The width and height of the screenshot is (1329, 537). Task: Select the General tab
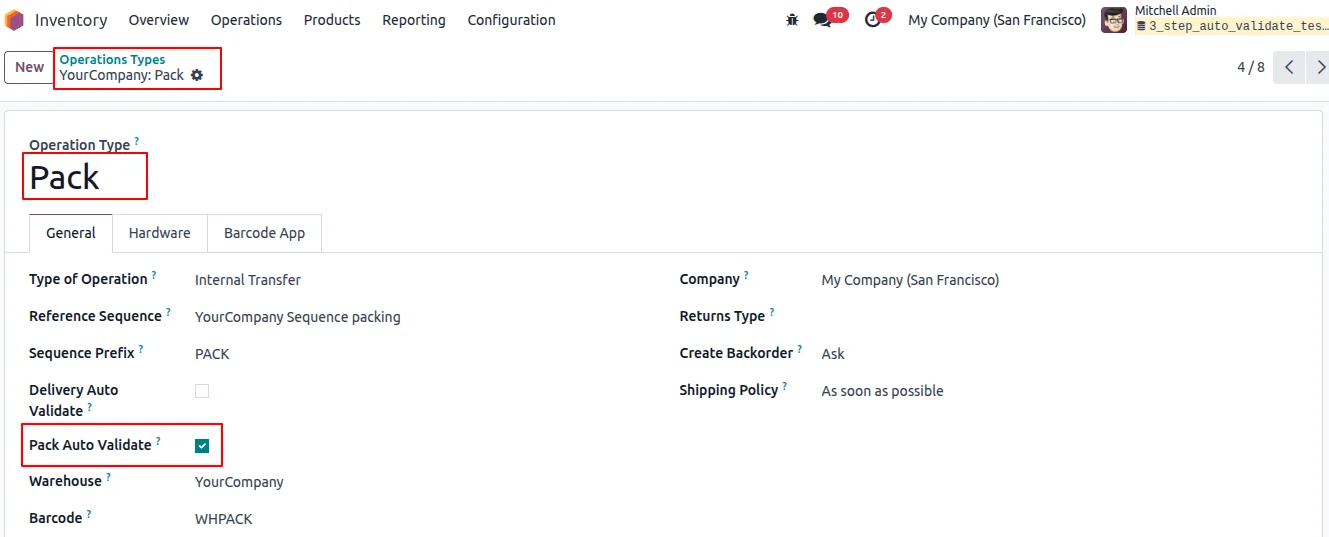click(71, 233)
